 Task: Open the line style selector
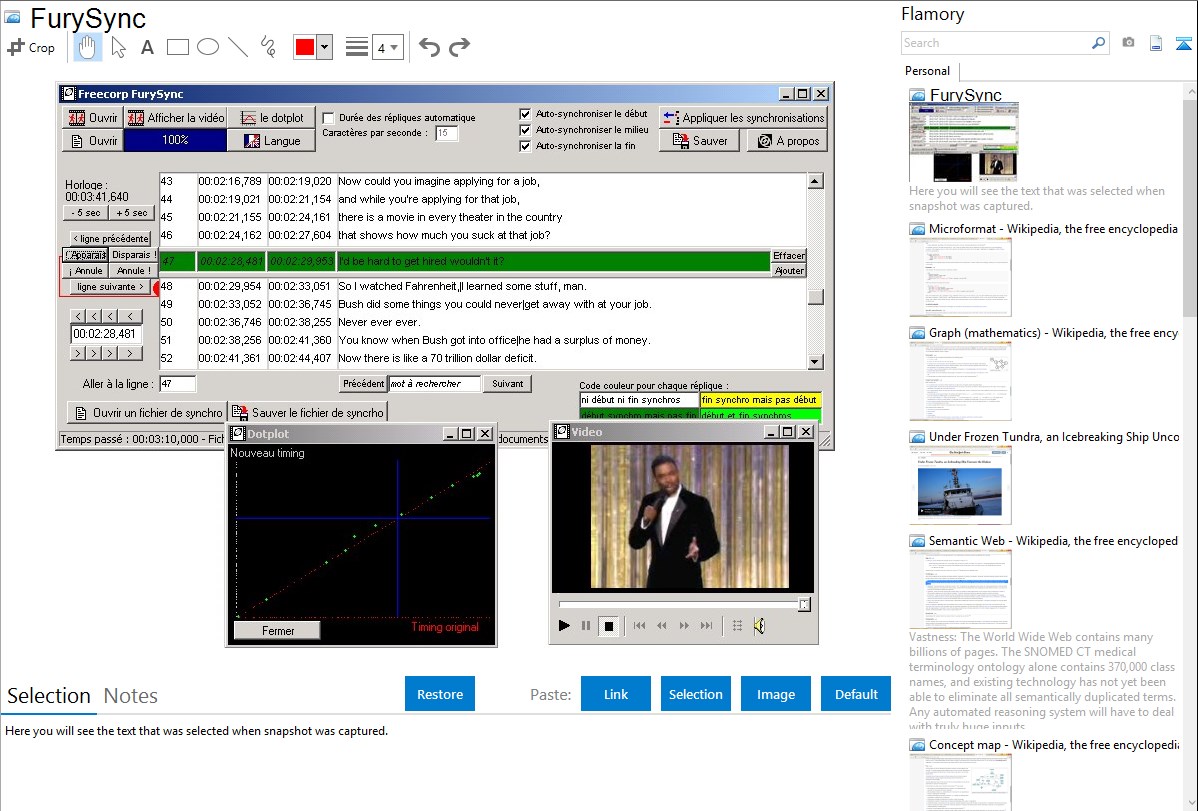pyautogui.click(x=356, y=47)
